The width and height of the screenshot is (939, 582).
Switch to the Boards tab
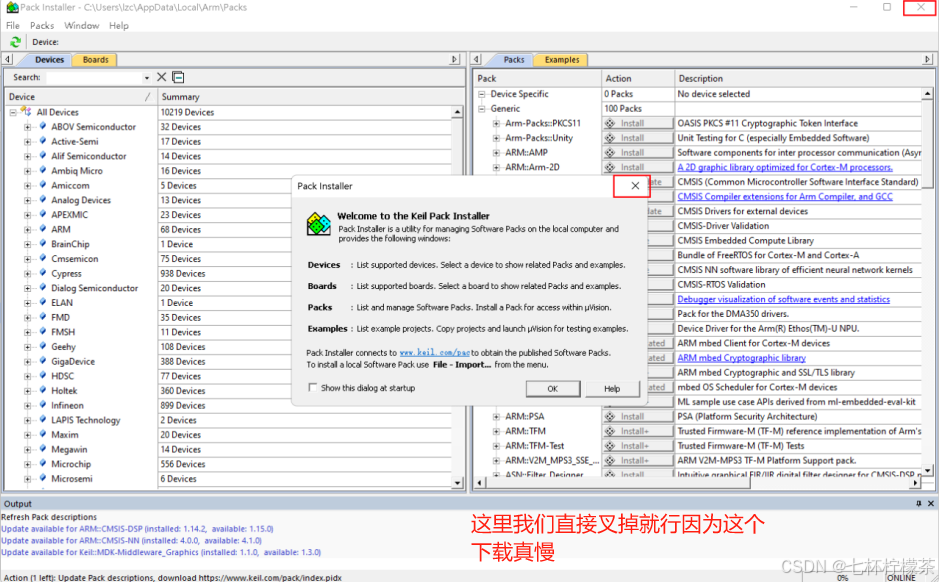(x=95, y=60)
